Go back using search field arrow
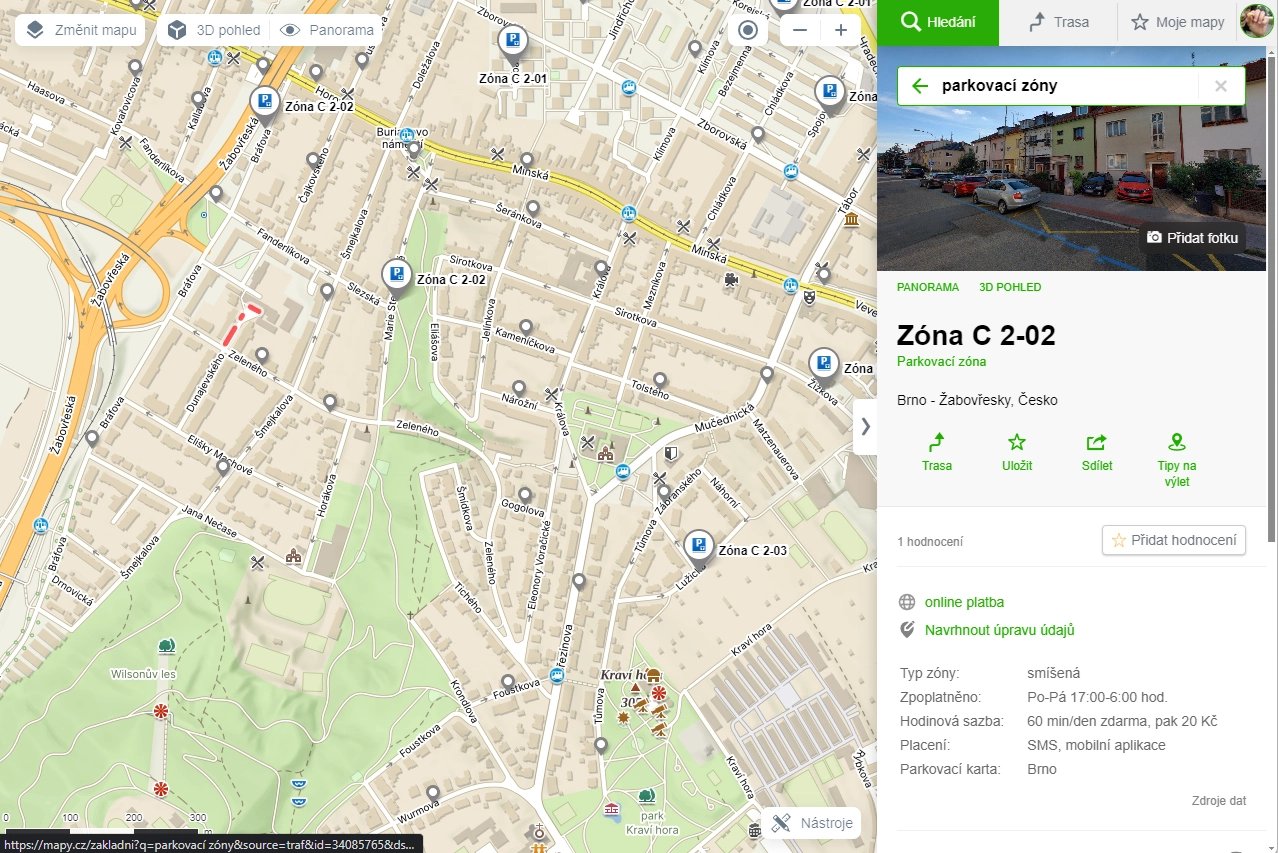The height and width of the screenshot is (853, 1278). pos(920,86)
